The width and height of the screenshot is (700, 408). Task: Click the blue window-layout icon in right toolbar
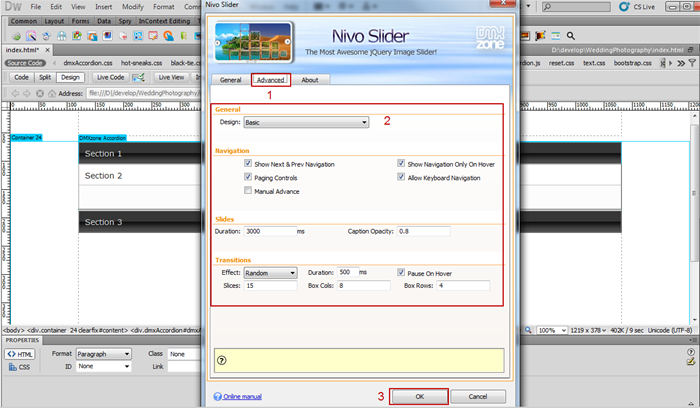pos(555,36)
